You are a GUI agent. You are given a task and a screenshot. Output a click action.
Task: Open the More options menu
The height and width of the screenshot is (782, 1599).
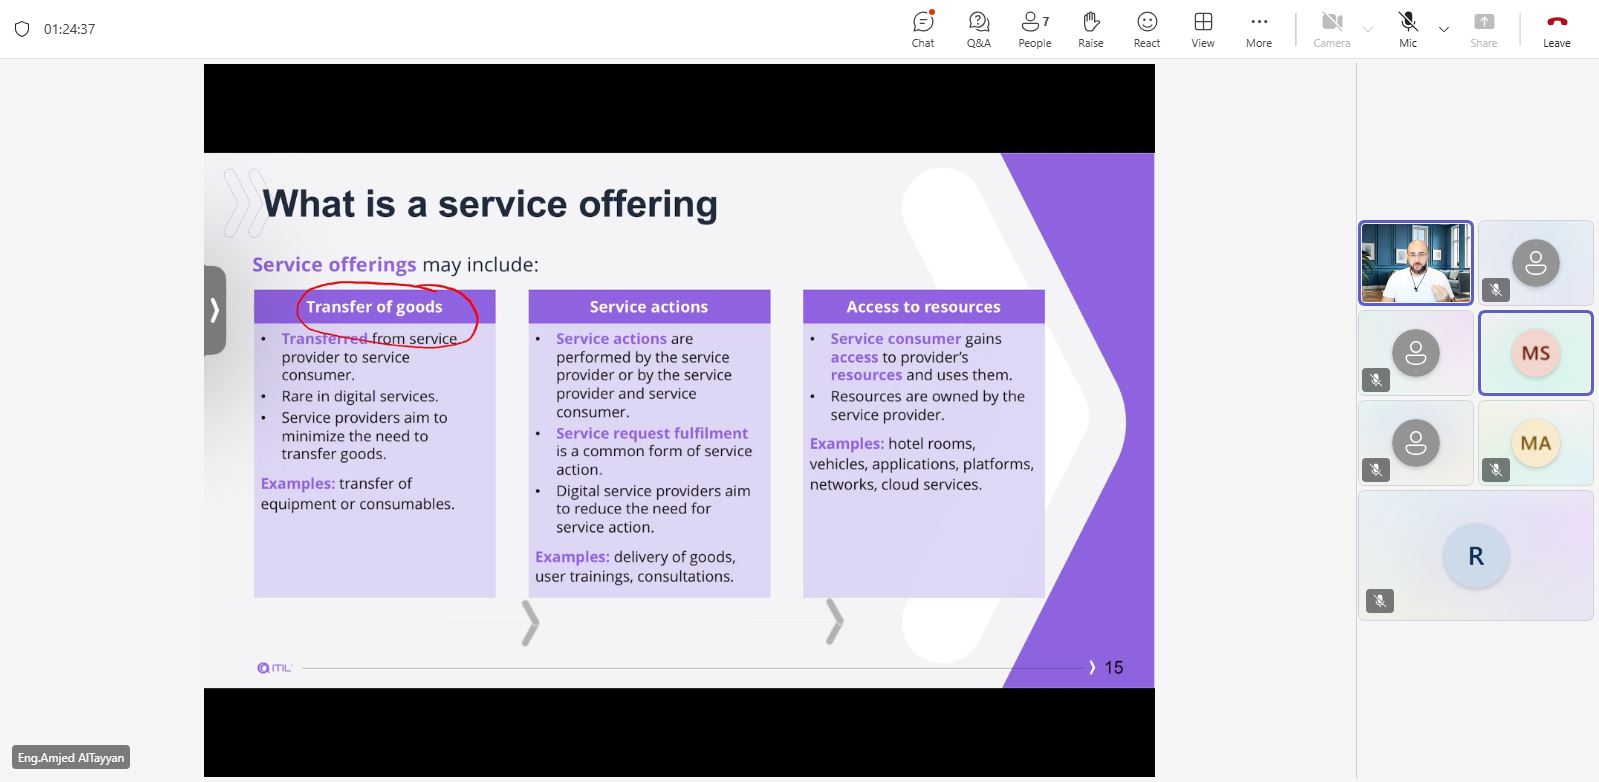1259,29
